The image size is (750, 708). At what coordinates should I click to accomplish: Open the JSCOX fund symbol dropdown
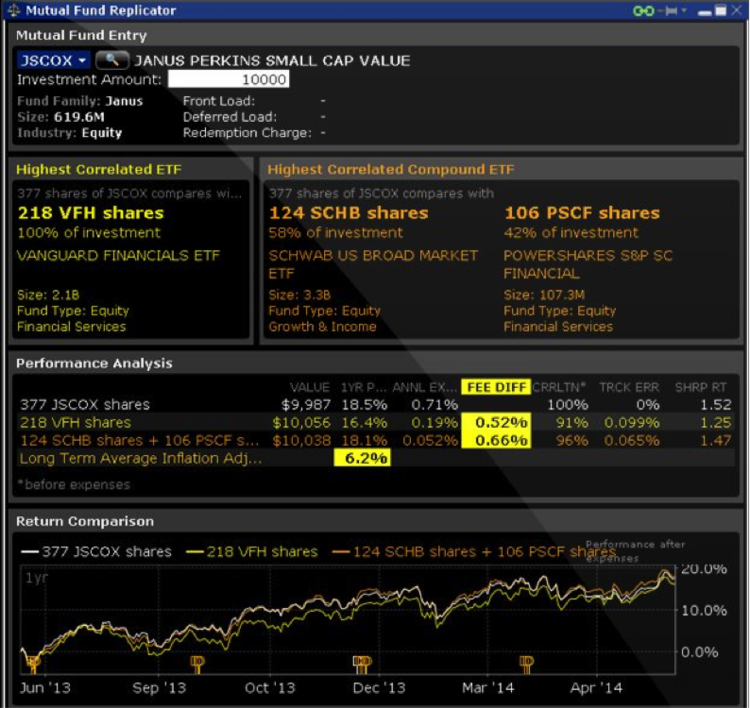(x=54, y=60)
